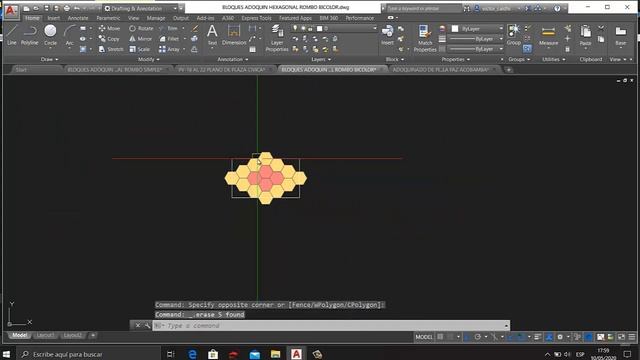Click the keyword search box in title bar
This screenshot has width=640, height=360.
point(423,8)
